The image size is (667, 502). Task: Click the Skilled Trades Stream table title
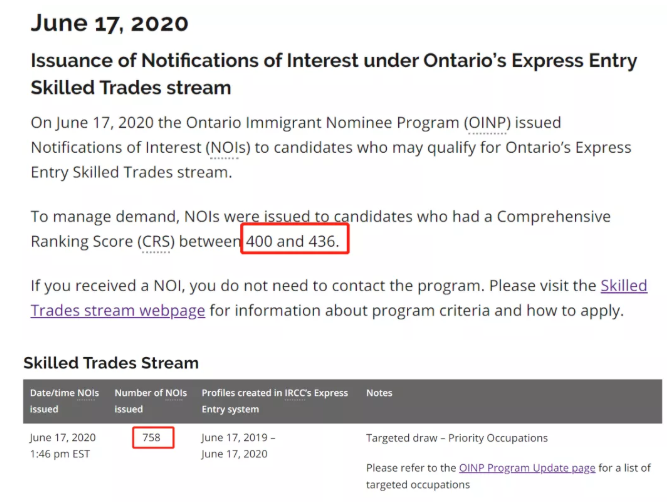tap(111, 363)
